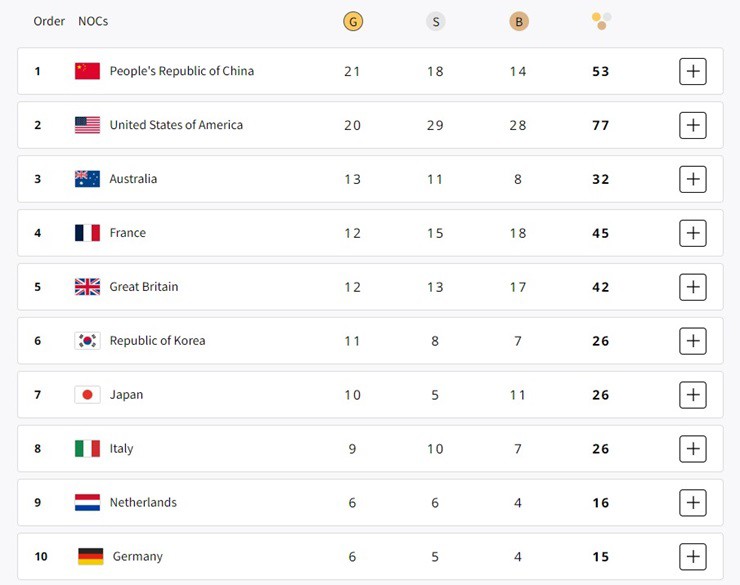
Task: Click the Australia flag icon
Action: (x=87, y=179)
